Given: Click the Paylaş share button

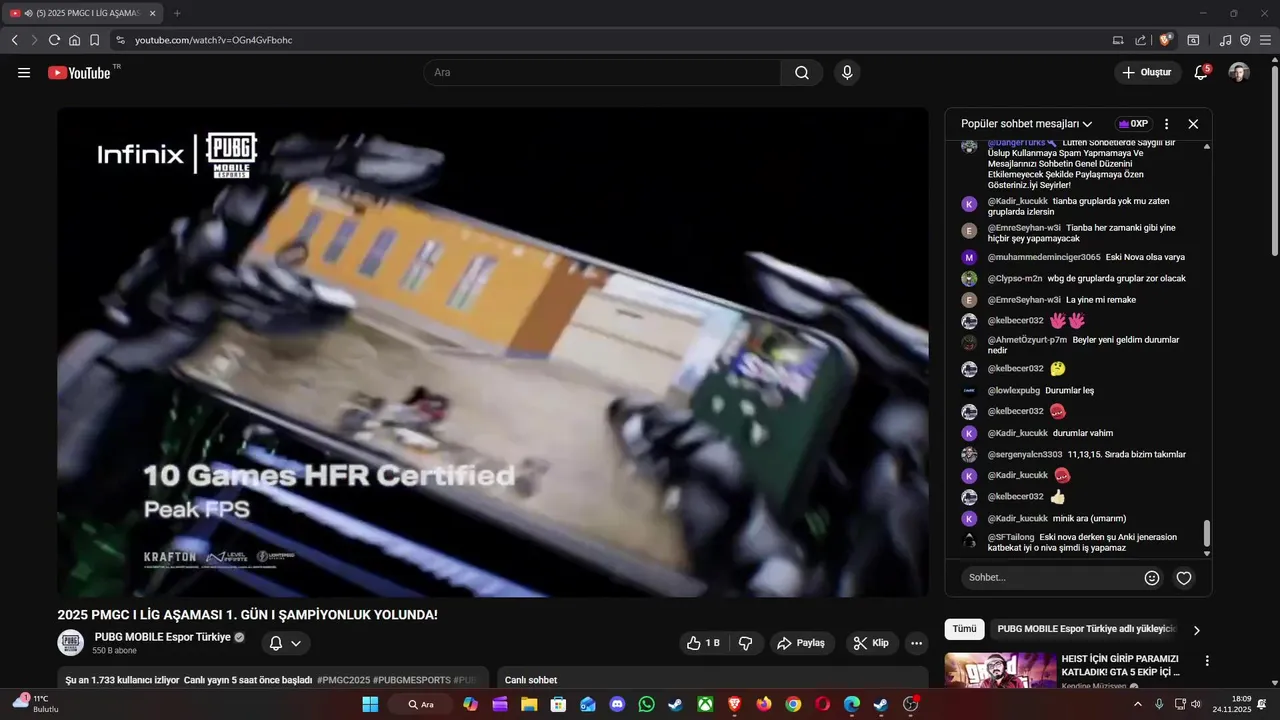Looking at the screenshot, I should pyautogui.click(x=801, y=643).
